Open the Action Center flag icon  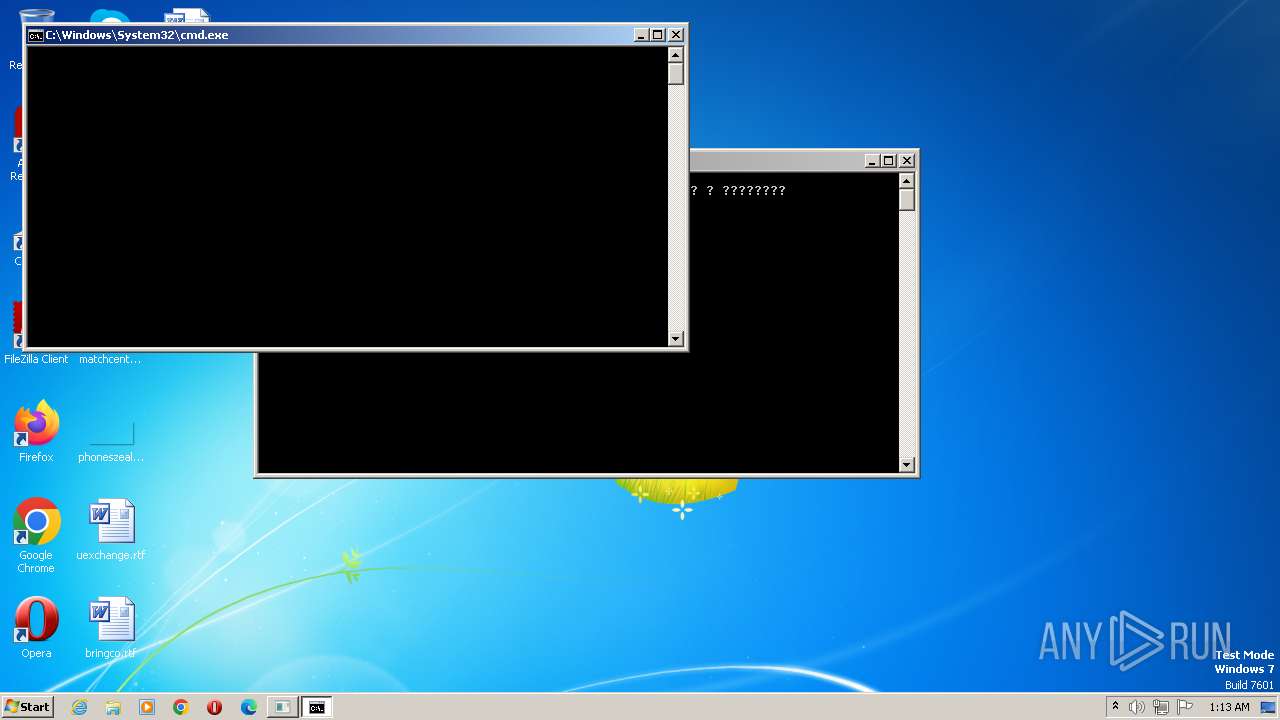tap(1185, 707)
